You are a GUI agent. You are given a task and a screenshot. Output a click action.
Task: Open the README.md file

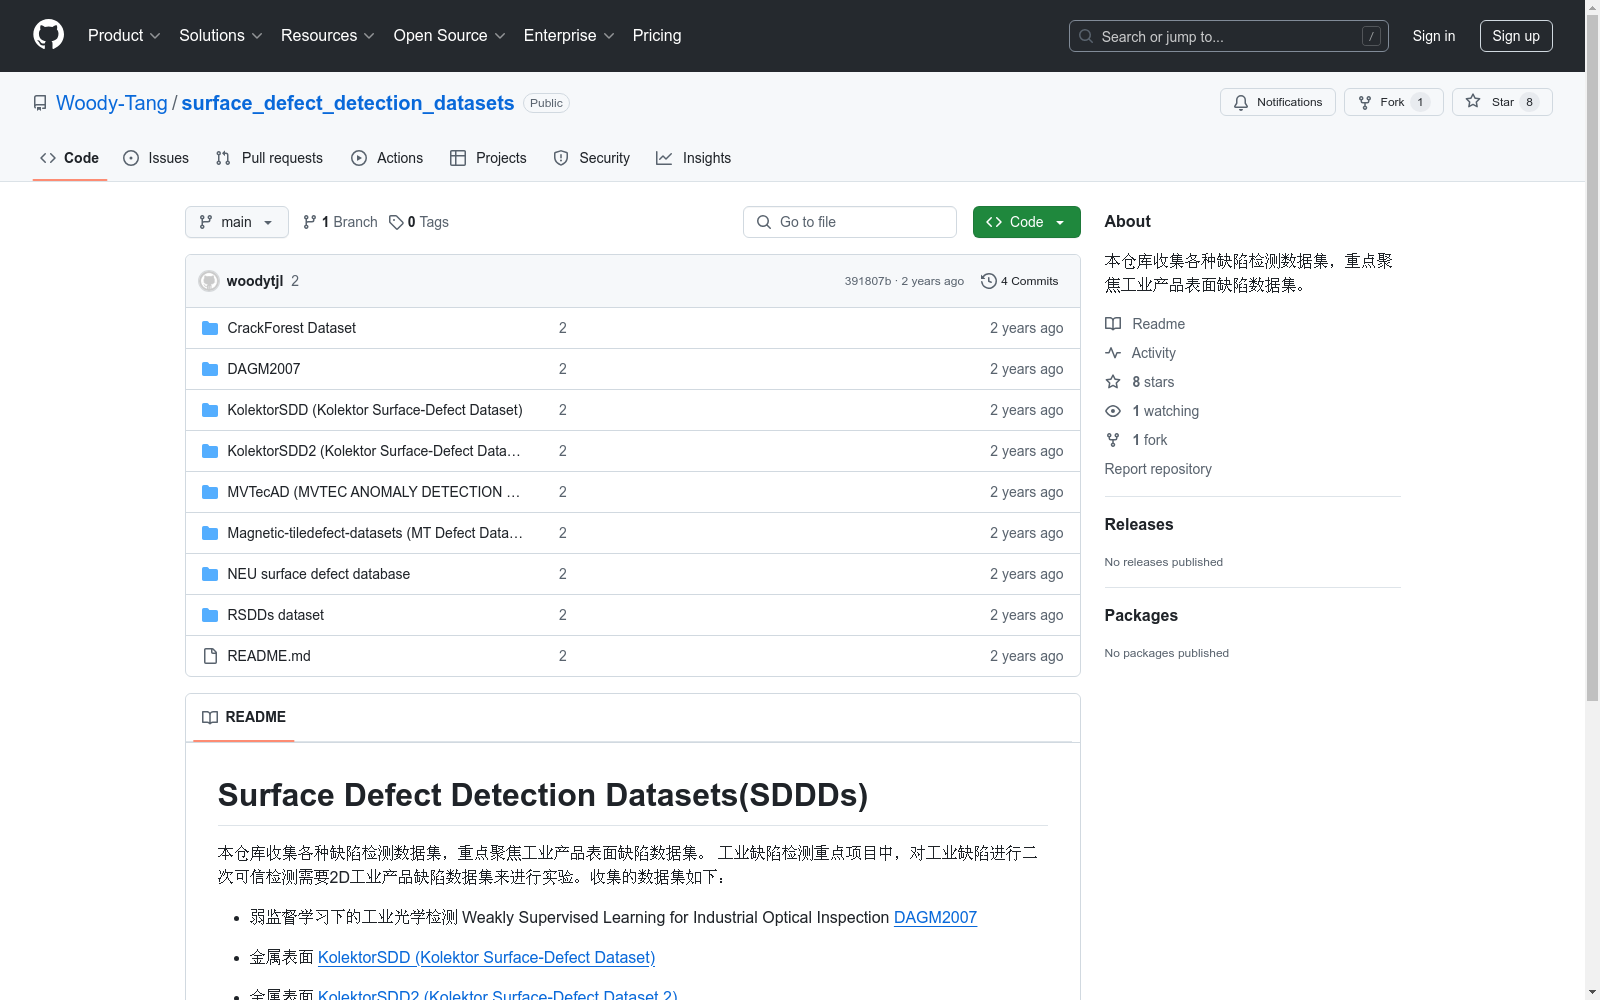(x=269, y=656)
